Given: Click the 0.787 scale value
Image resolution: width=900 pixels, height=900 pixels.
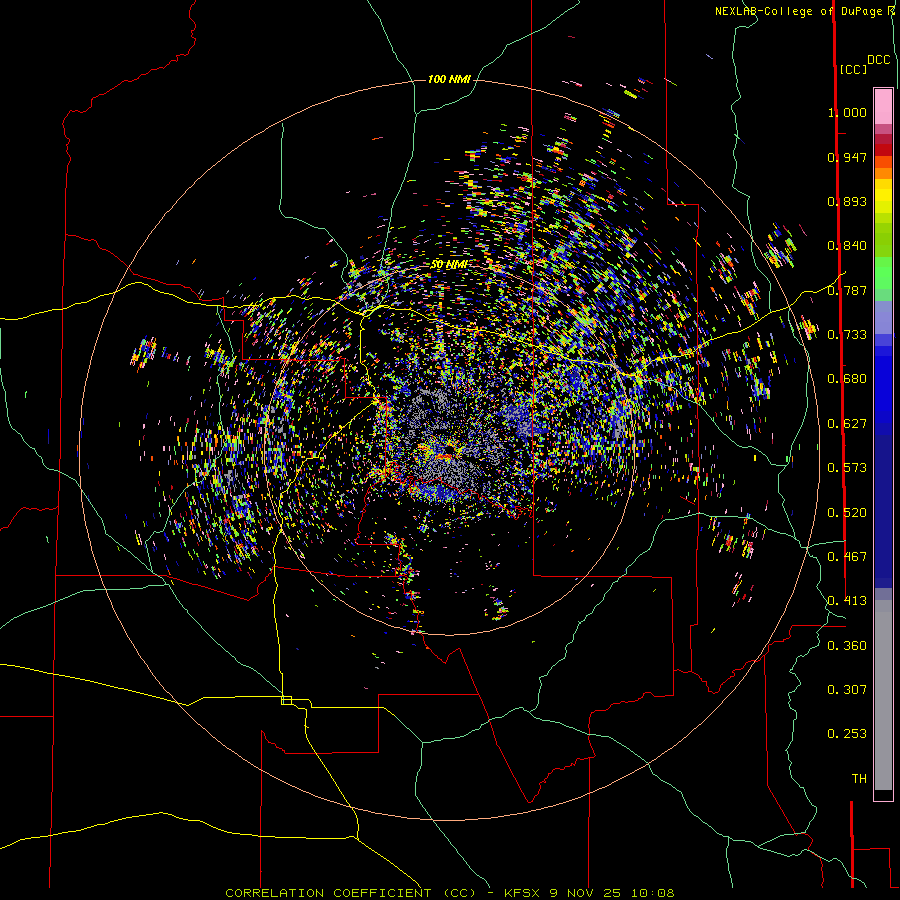Looking at the screenshot, I should 847,290.
